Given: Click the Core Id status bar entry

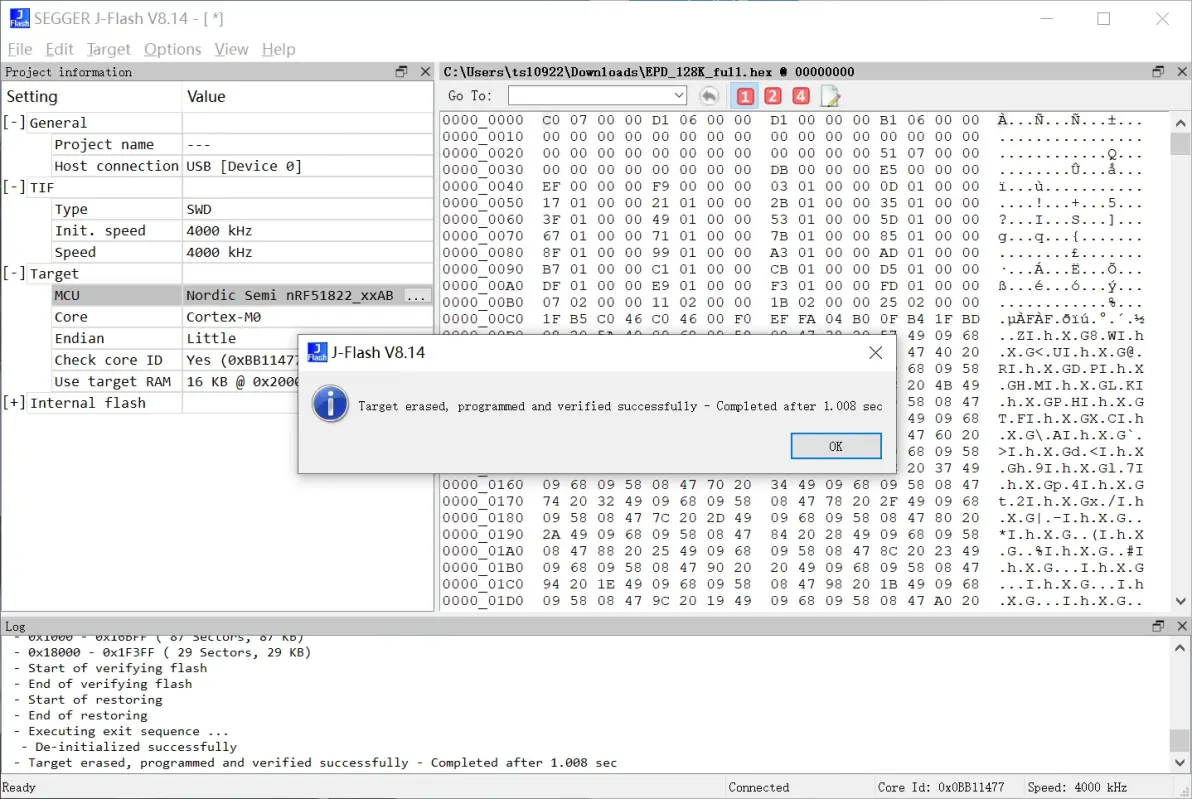Looking at the screenshot, I should [940, 788].
